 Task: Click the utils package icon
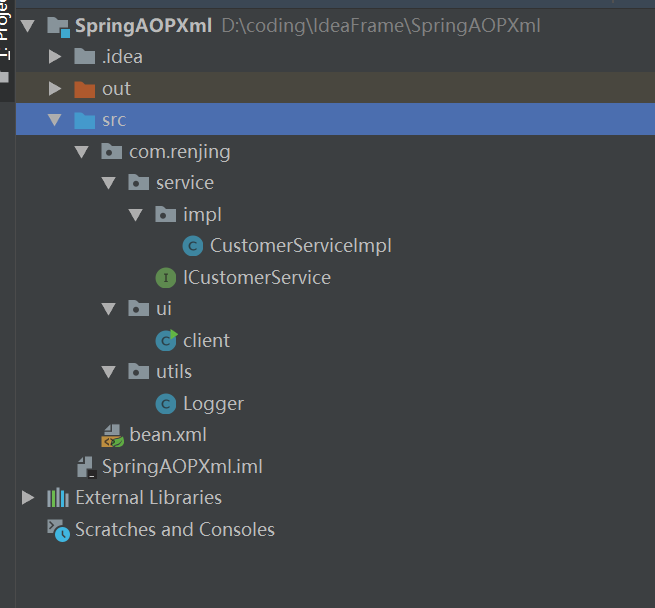click(x=139, y=371)
